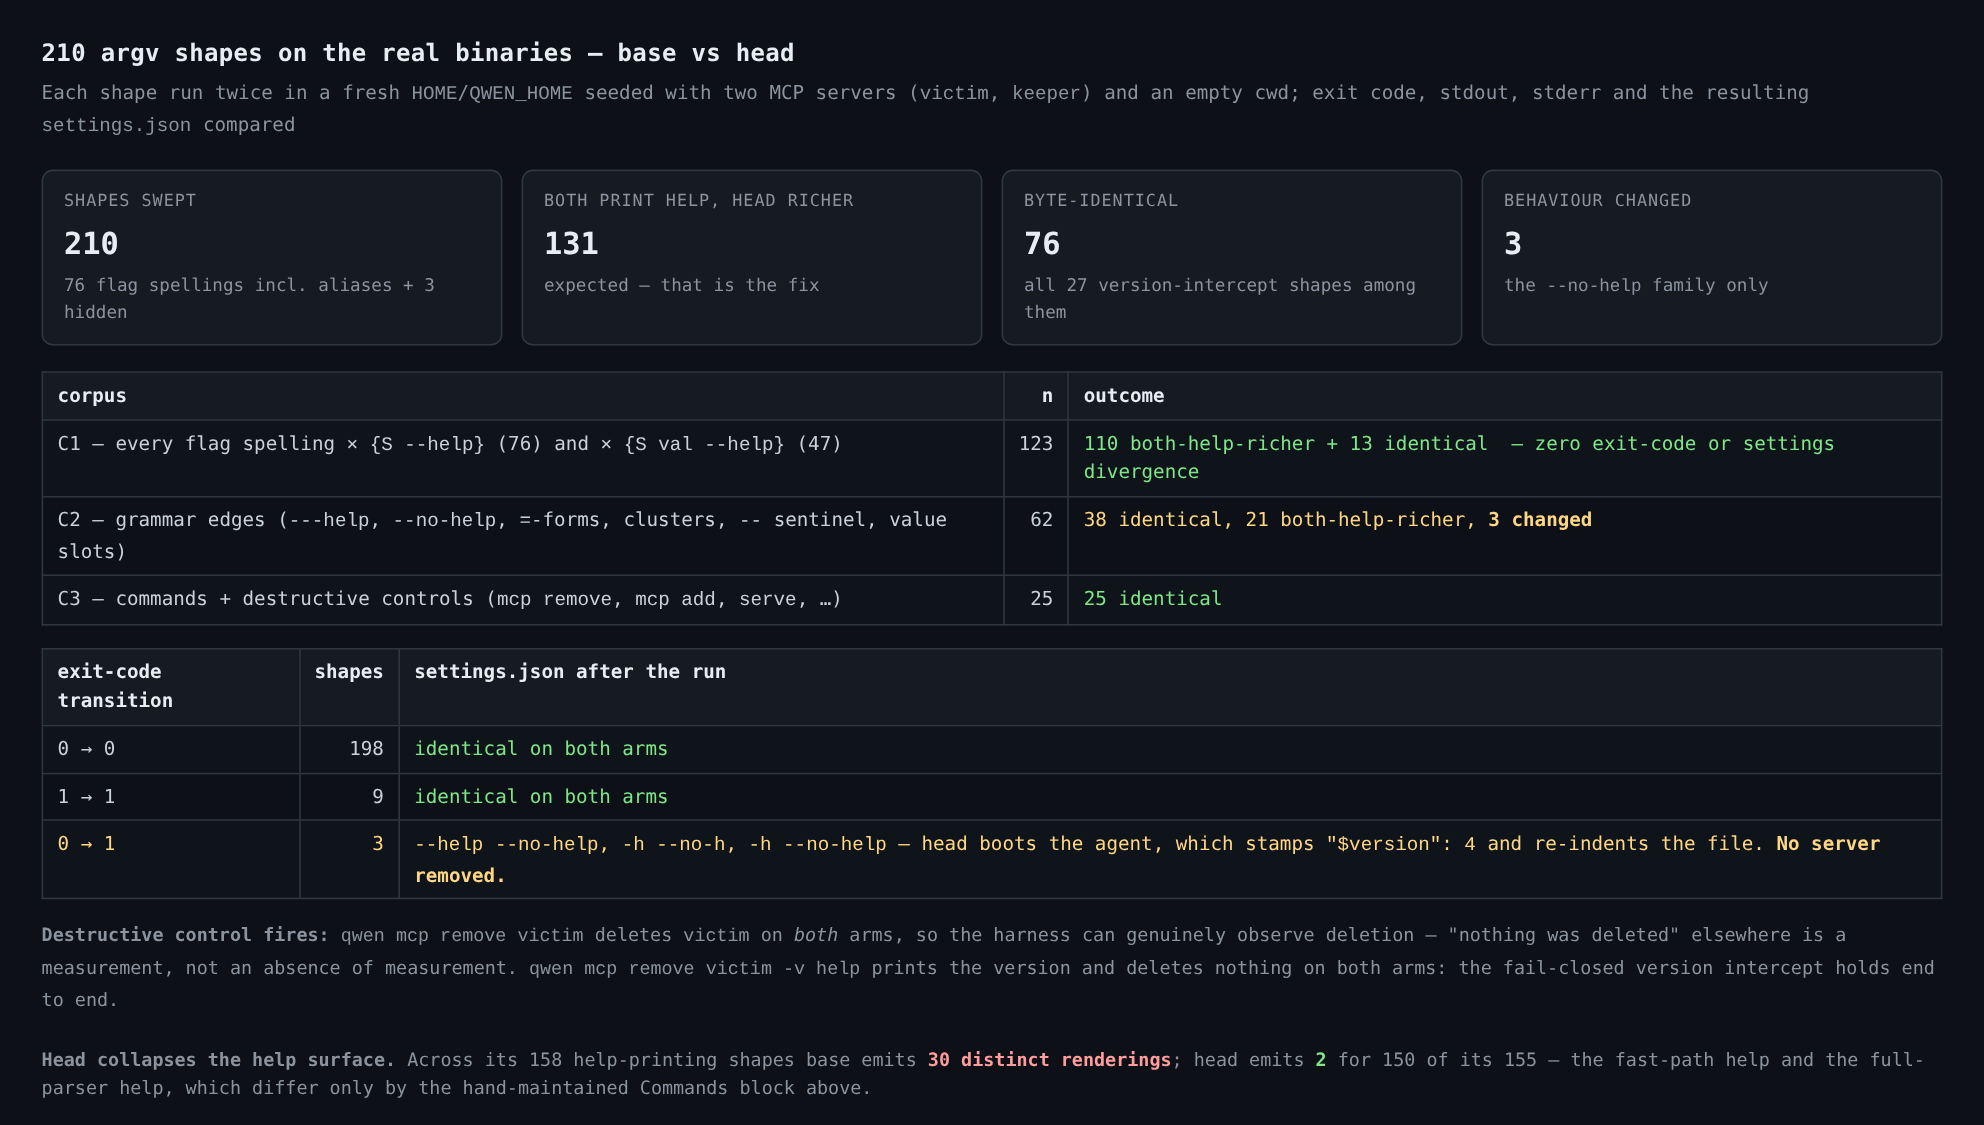Click the page title '210 argv shapes on the real binaries'

[x=417, y=53]
